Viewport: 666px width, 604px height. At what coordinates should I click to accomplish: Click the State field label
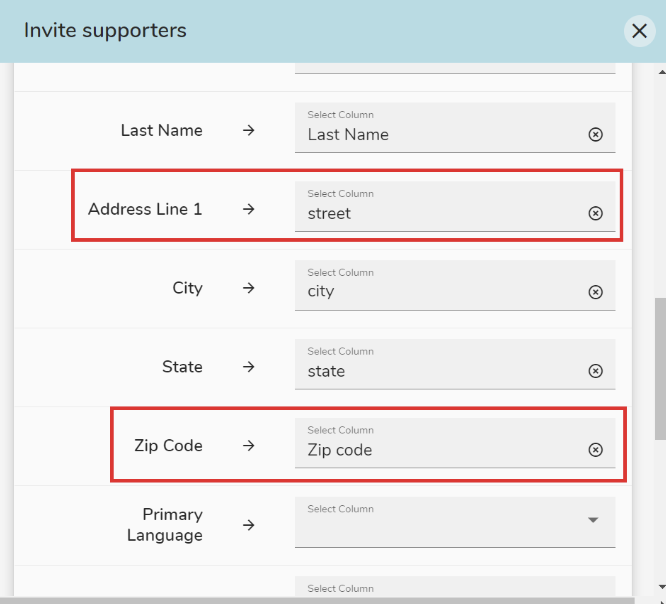tap(182, 367)
